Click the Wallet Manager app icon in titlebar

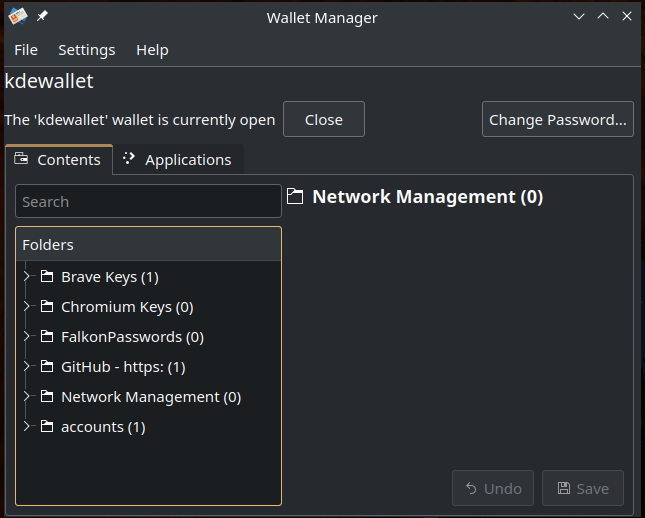coord(18,16)
